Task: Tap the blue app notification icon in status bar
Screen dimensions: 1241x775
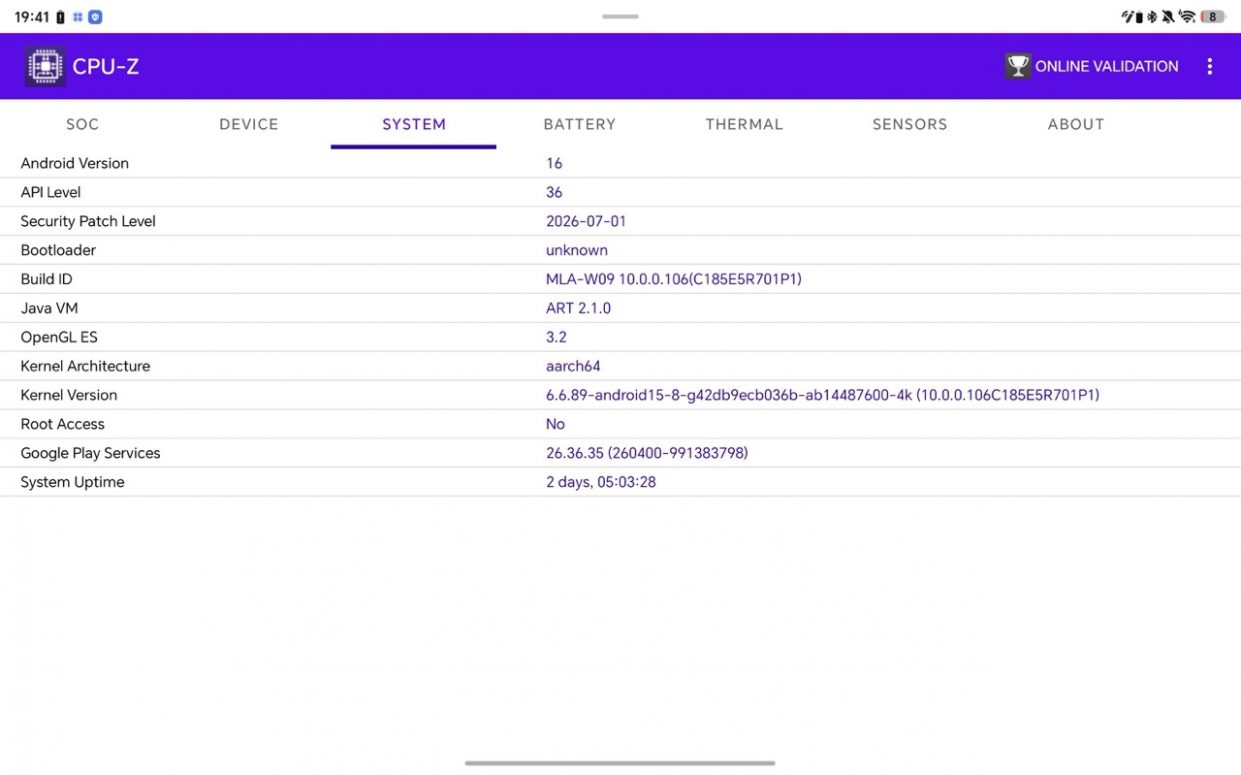Action: click(95, 17)
